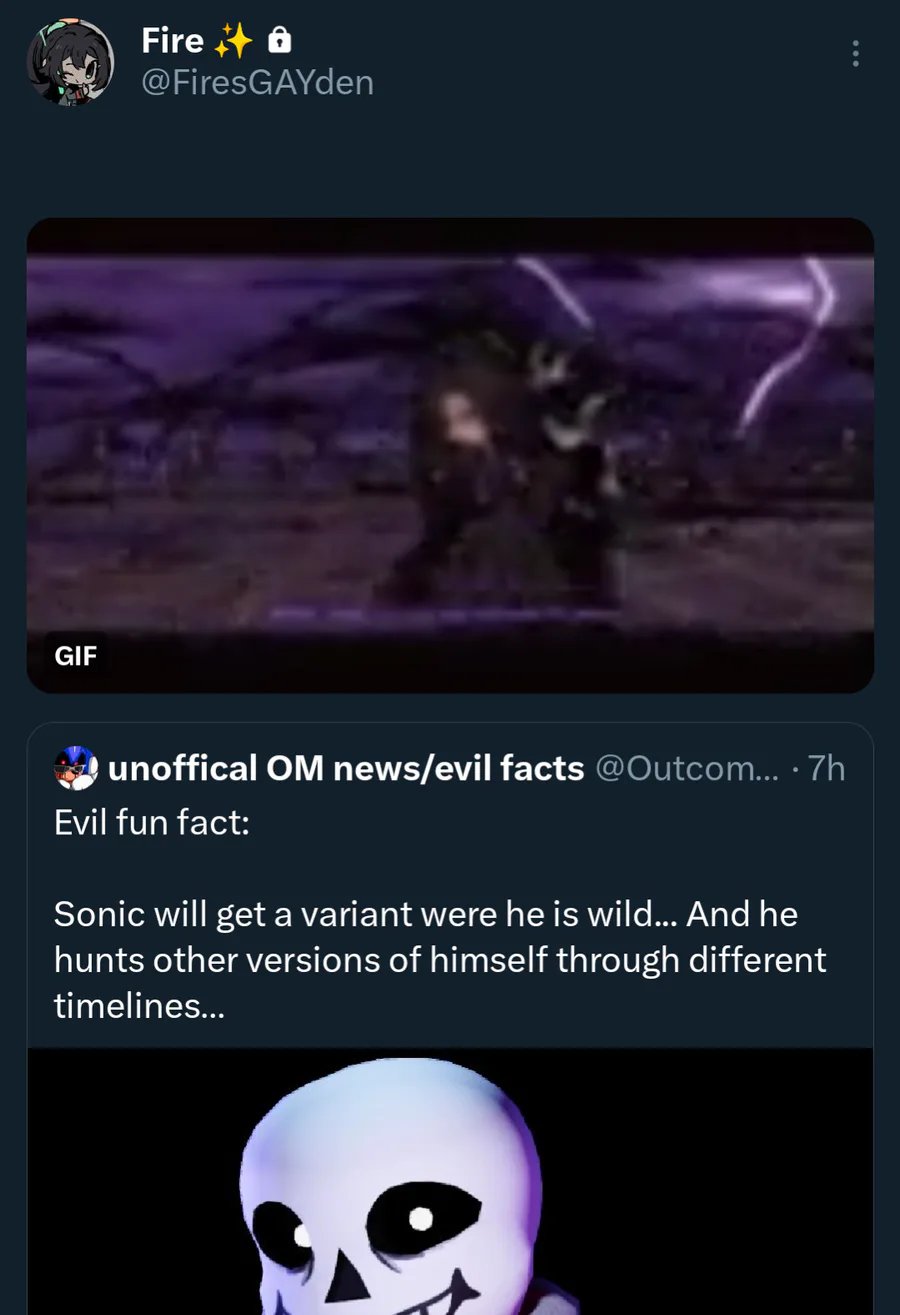Open the quoted tweet's 7h timestamp

pos(826,768)
